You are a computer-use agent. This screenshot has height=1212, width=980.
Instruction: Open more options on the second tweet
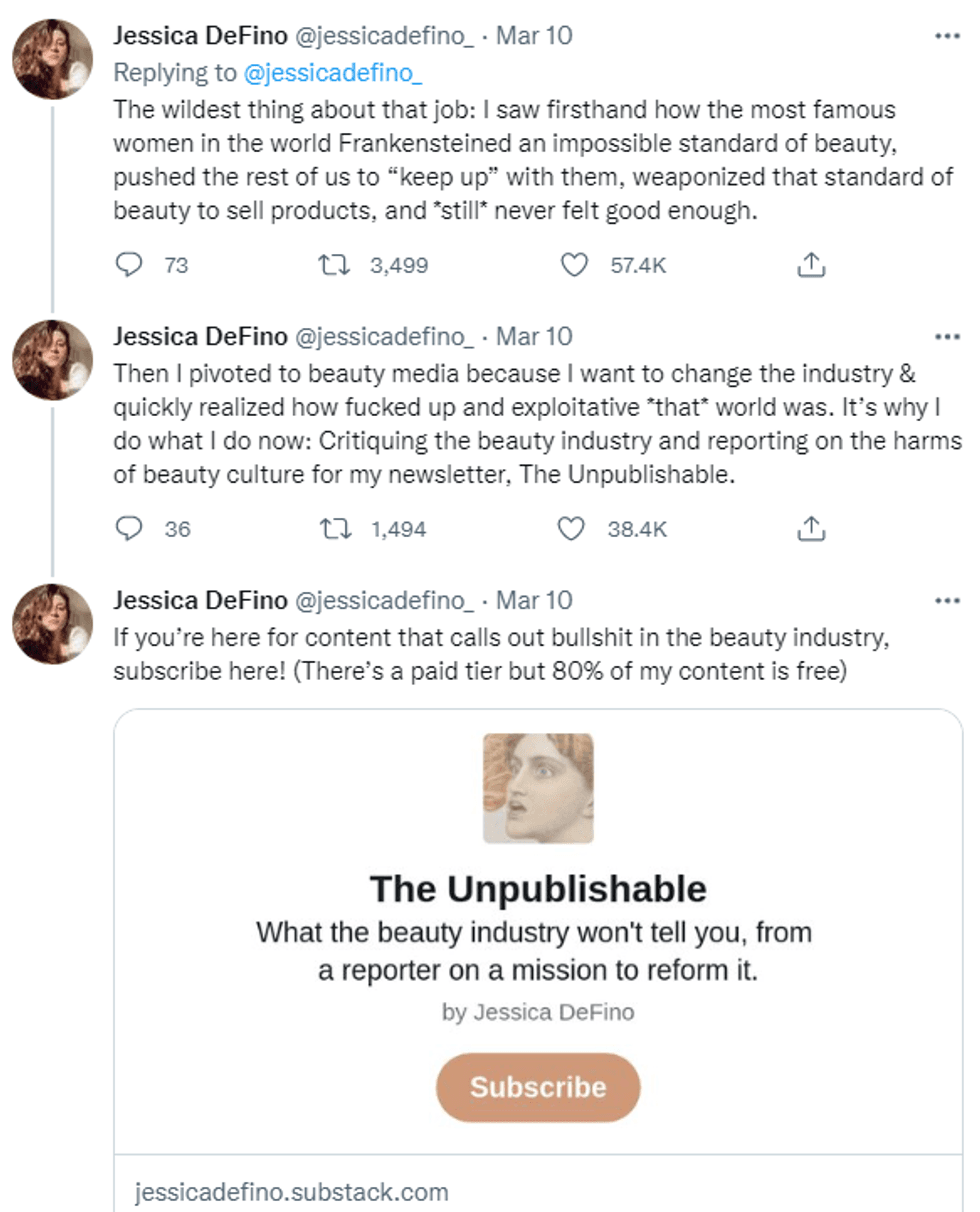tap(946, 336)
